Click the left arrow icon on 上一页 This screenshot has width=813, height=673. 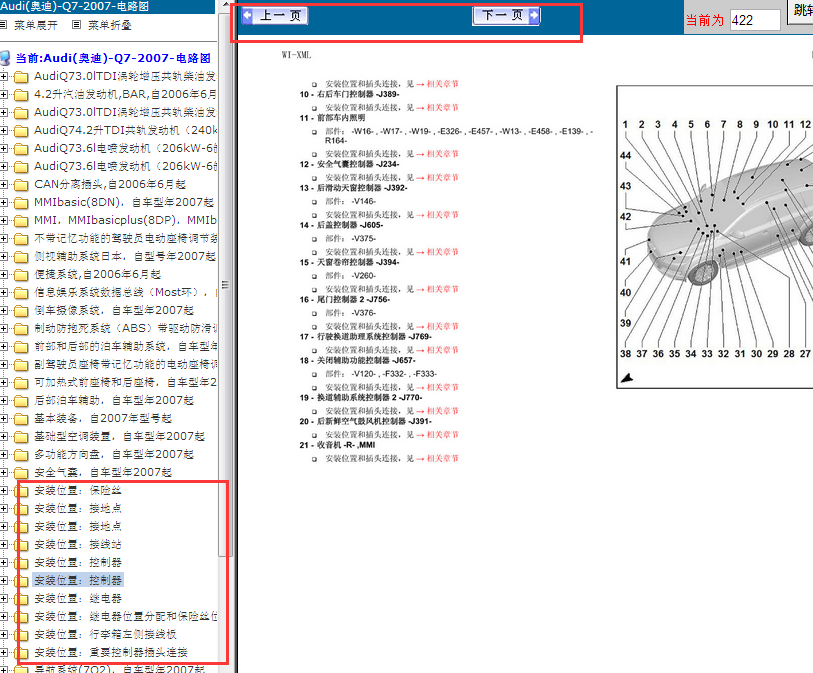(x=247, y=16)
